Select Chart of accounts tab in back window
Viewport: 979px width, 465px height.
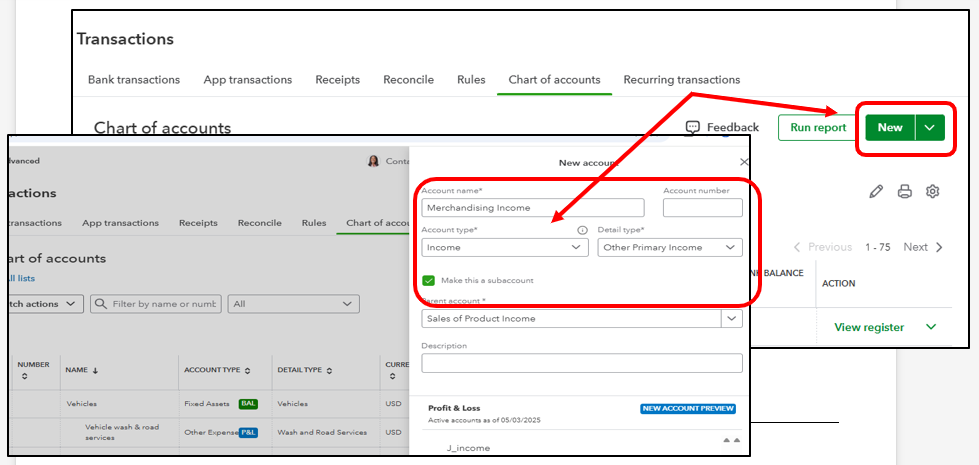554,80
